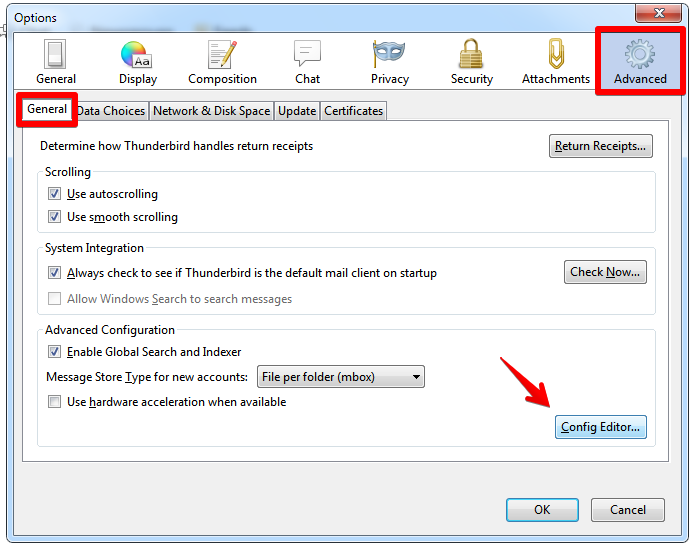The image size is (695, 546).
Task: Switch to Network & Disk Space tab
Action: 211,111
